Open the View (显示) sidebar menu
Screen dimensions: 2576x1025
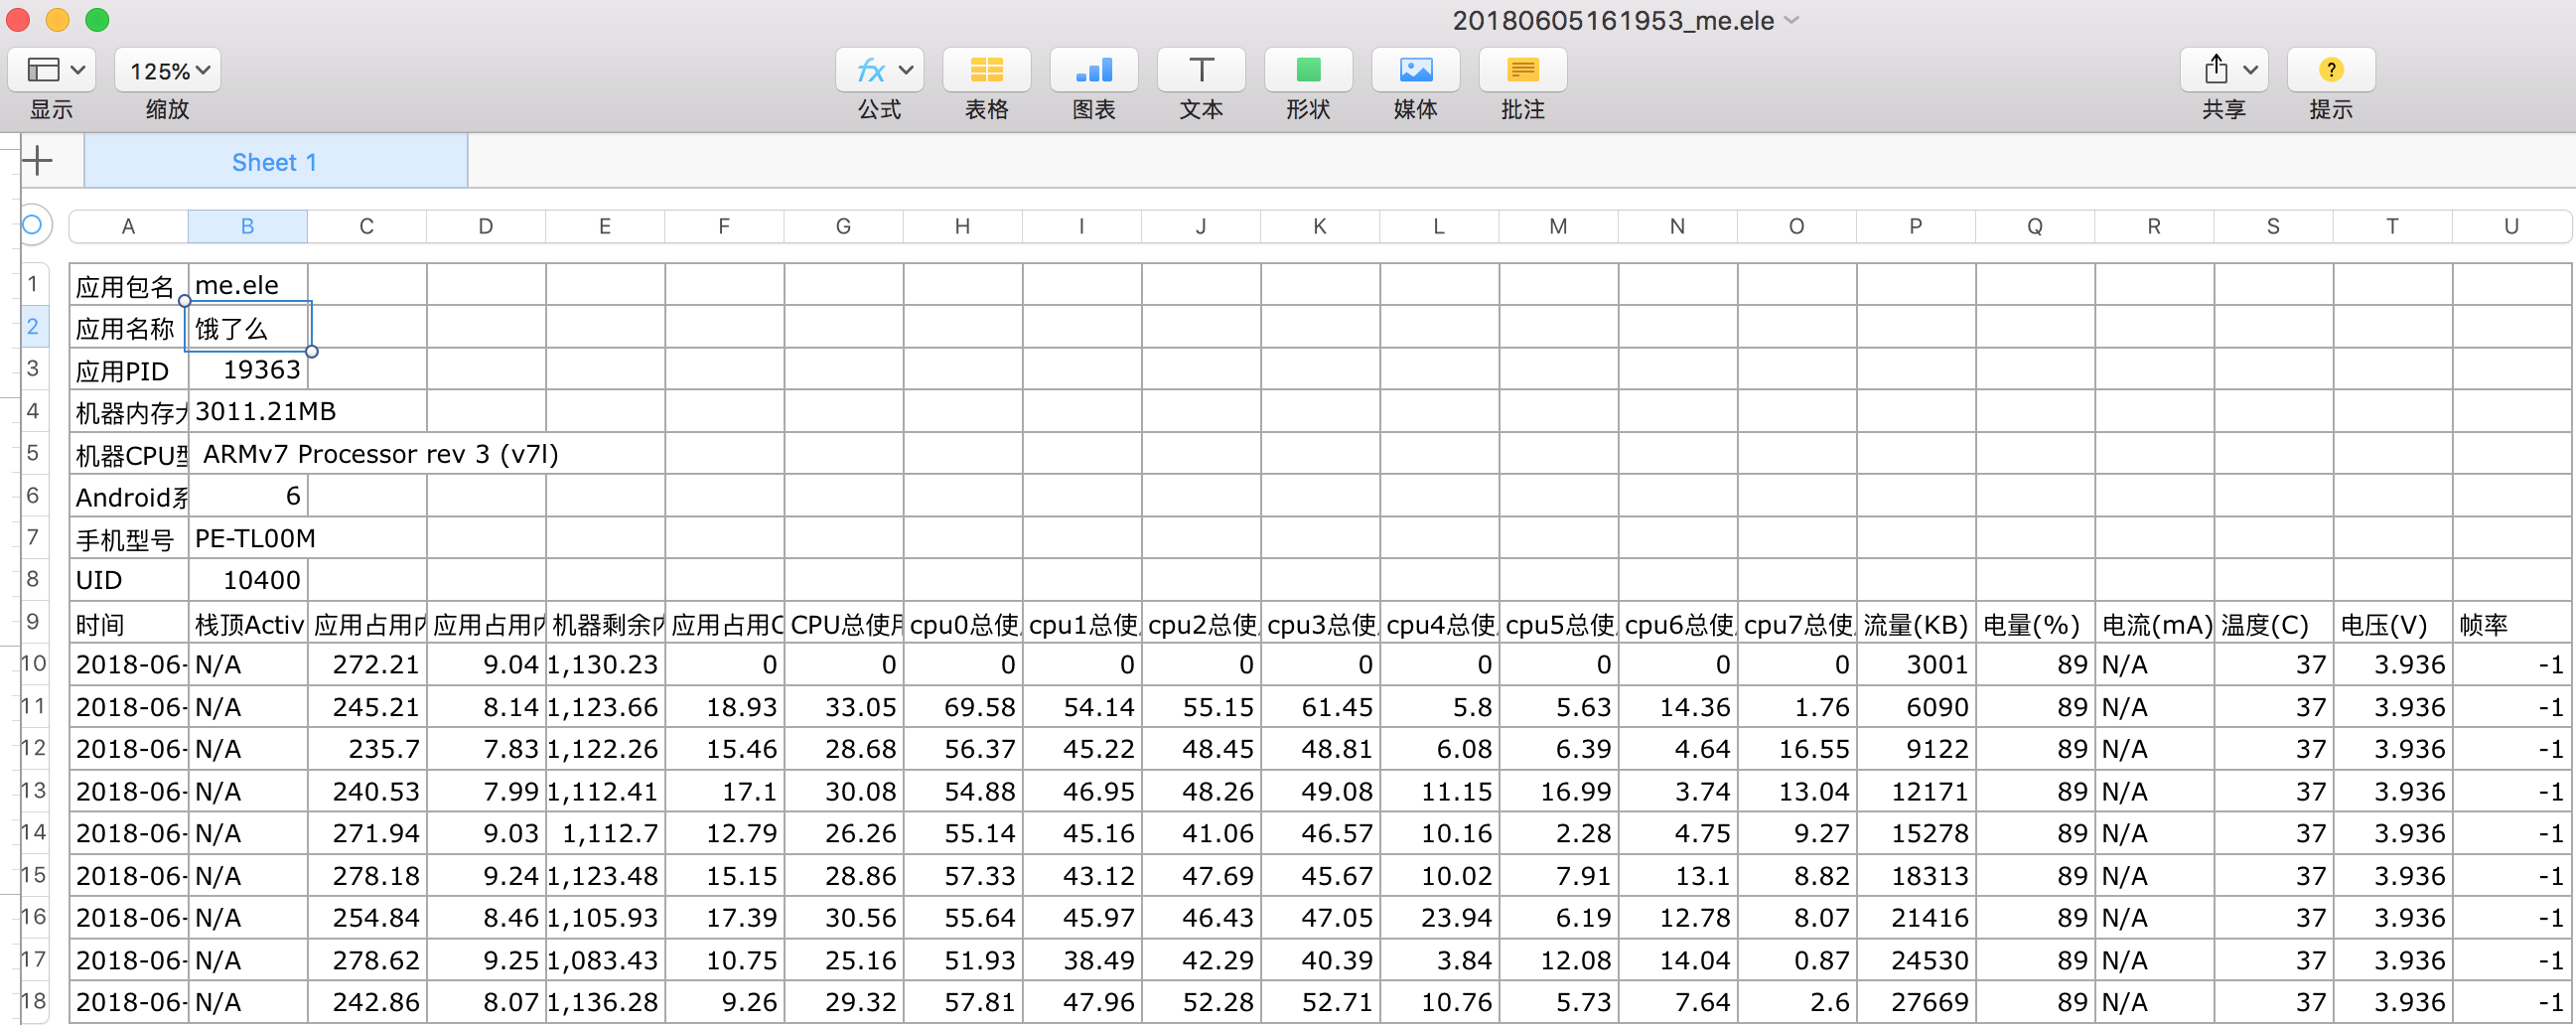(52, 70)
